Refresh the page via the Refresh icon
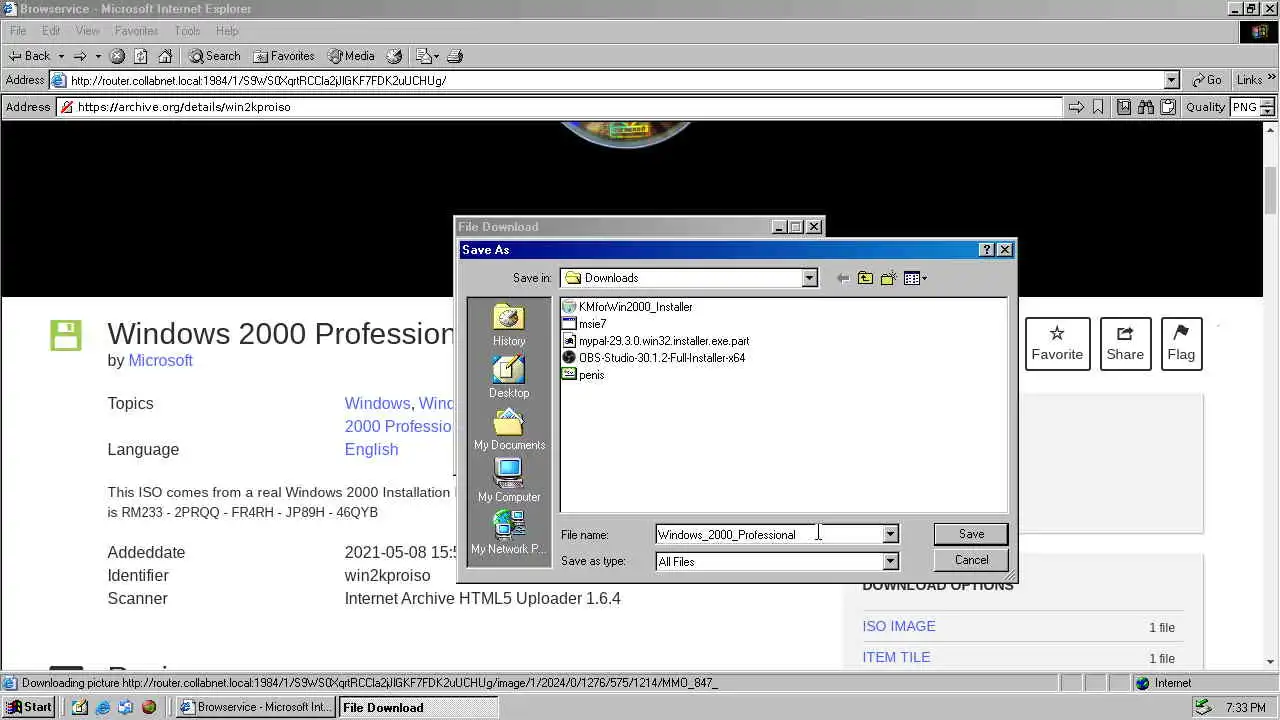1280x720 pixels. (141, 56)
